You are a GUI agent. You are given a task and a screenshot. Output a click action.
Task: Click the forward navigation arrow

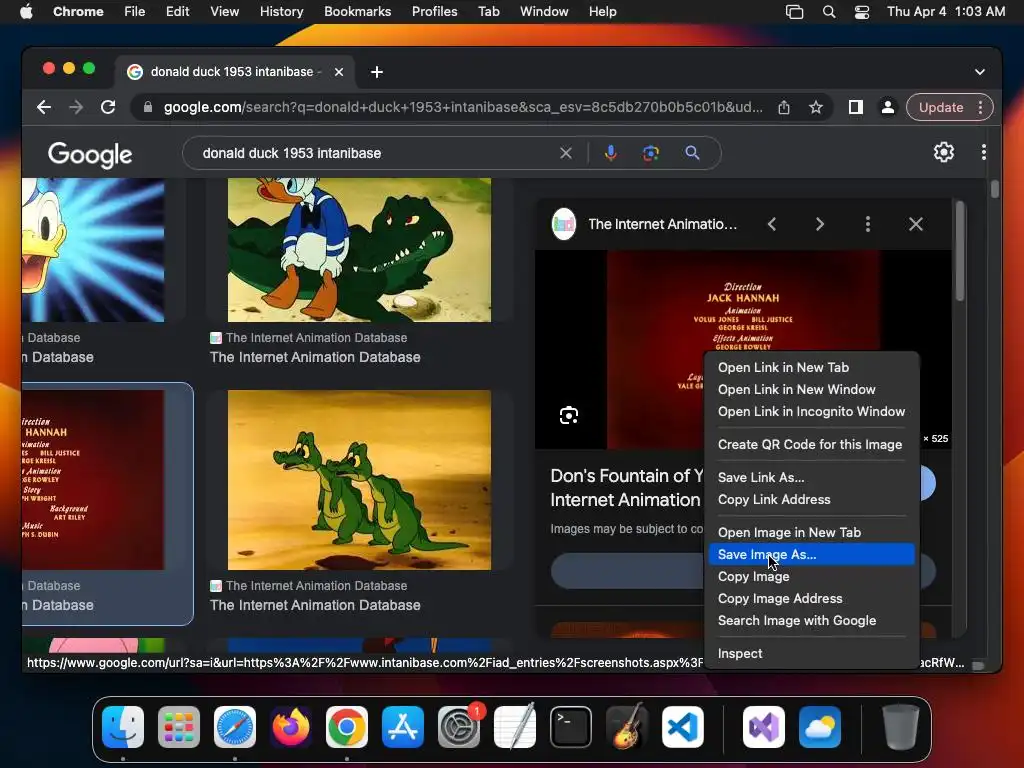point(76,107)
